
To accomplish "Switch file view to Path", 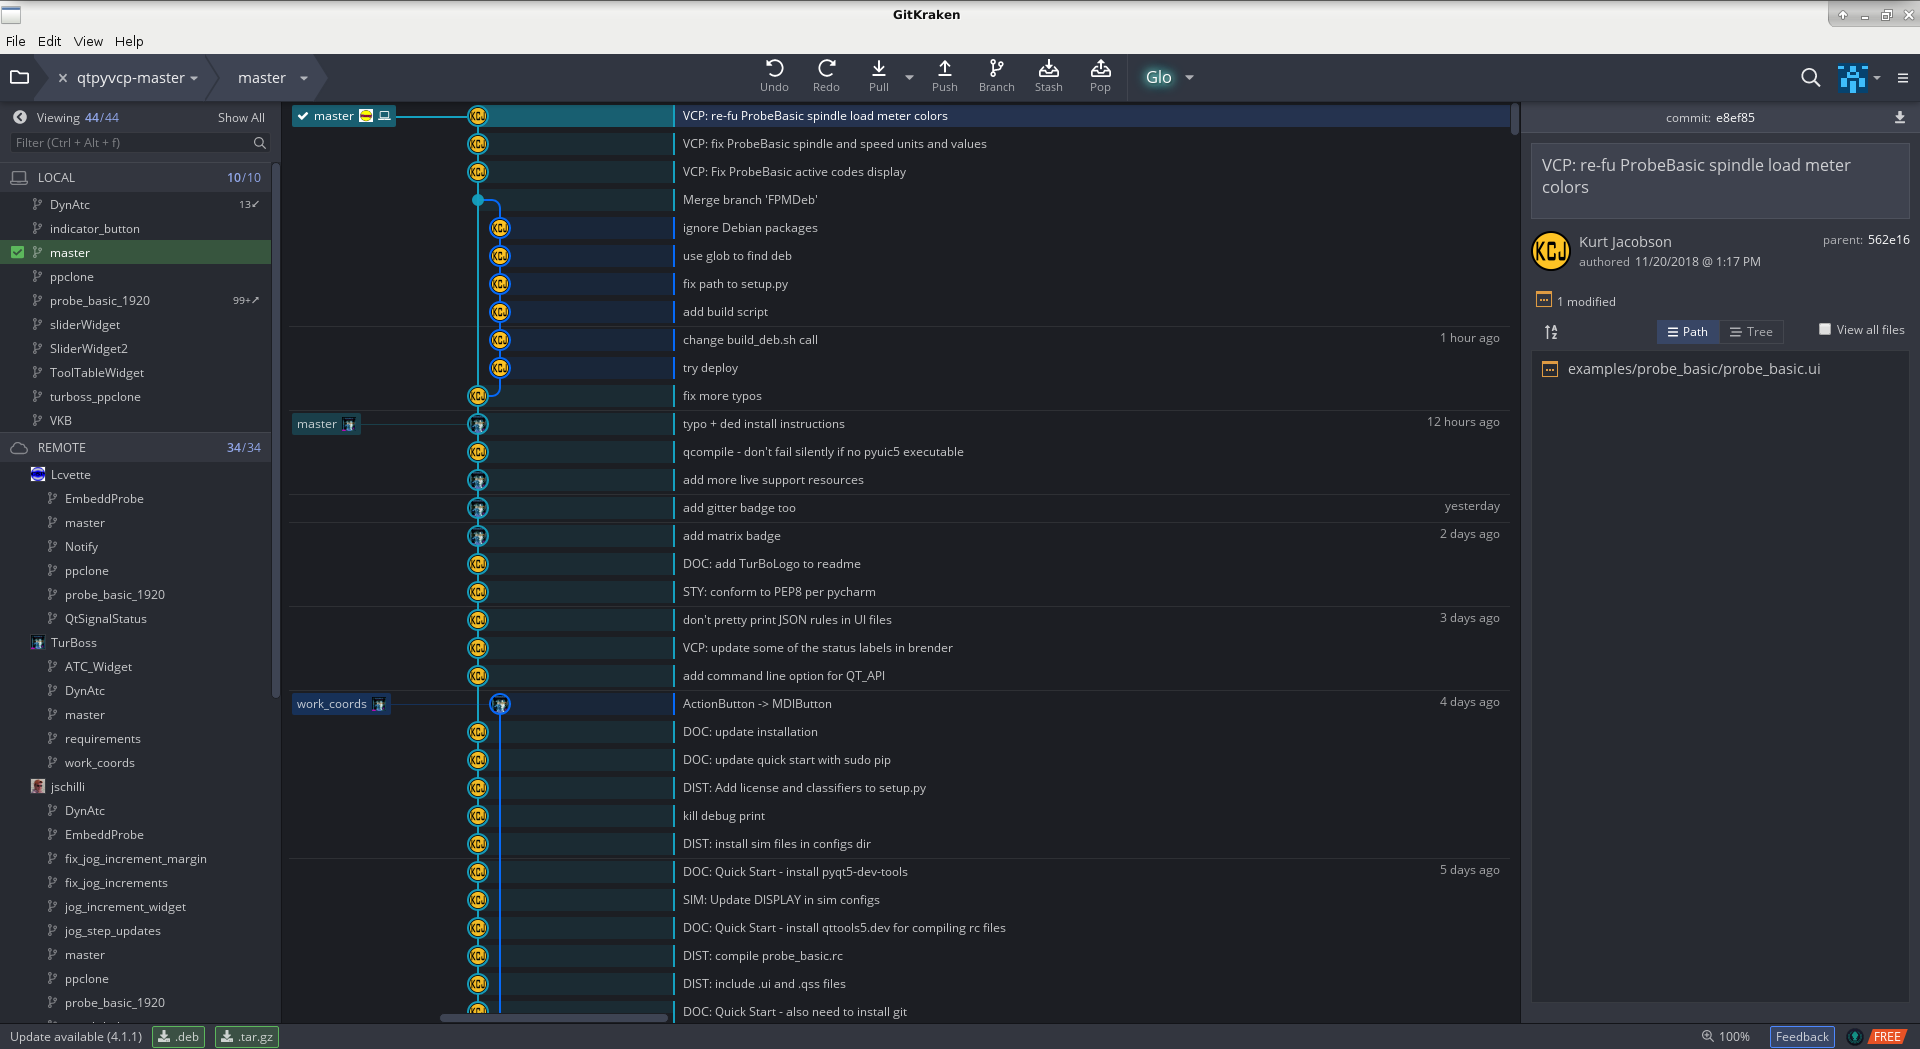I will coord(1687,332).
